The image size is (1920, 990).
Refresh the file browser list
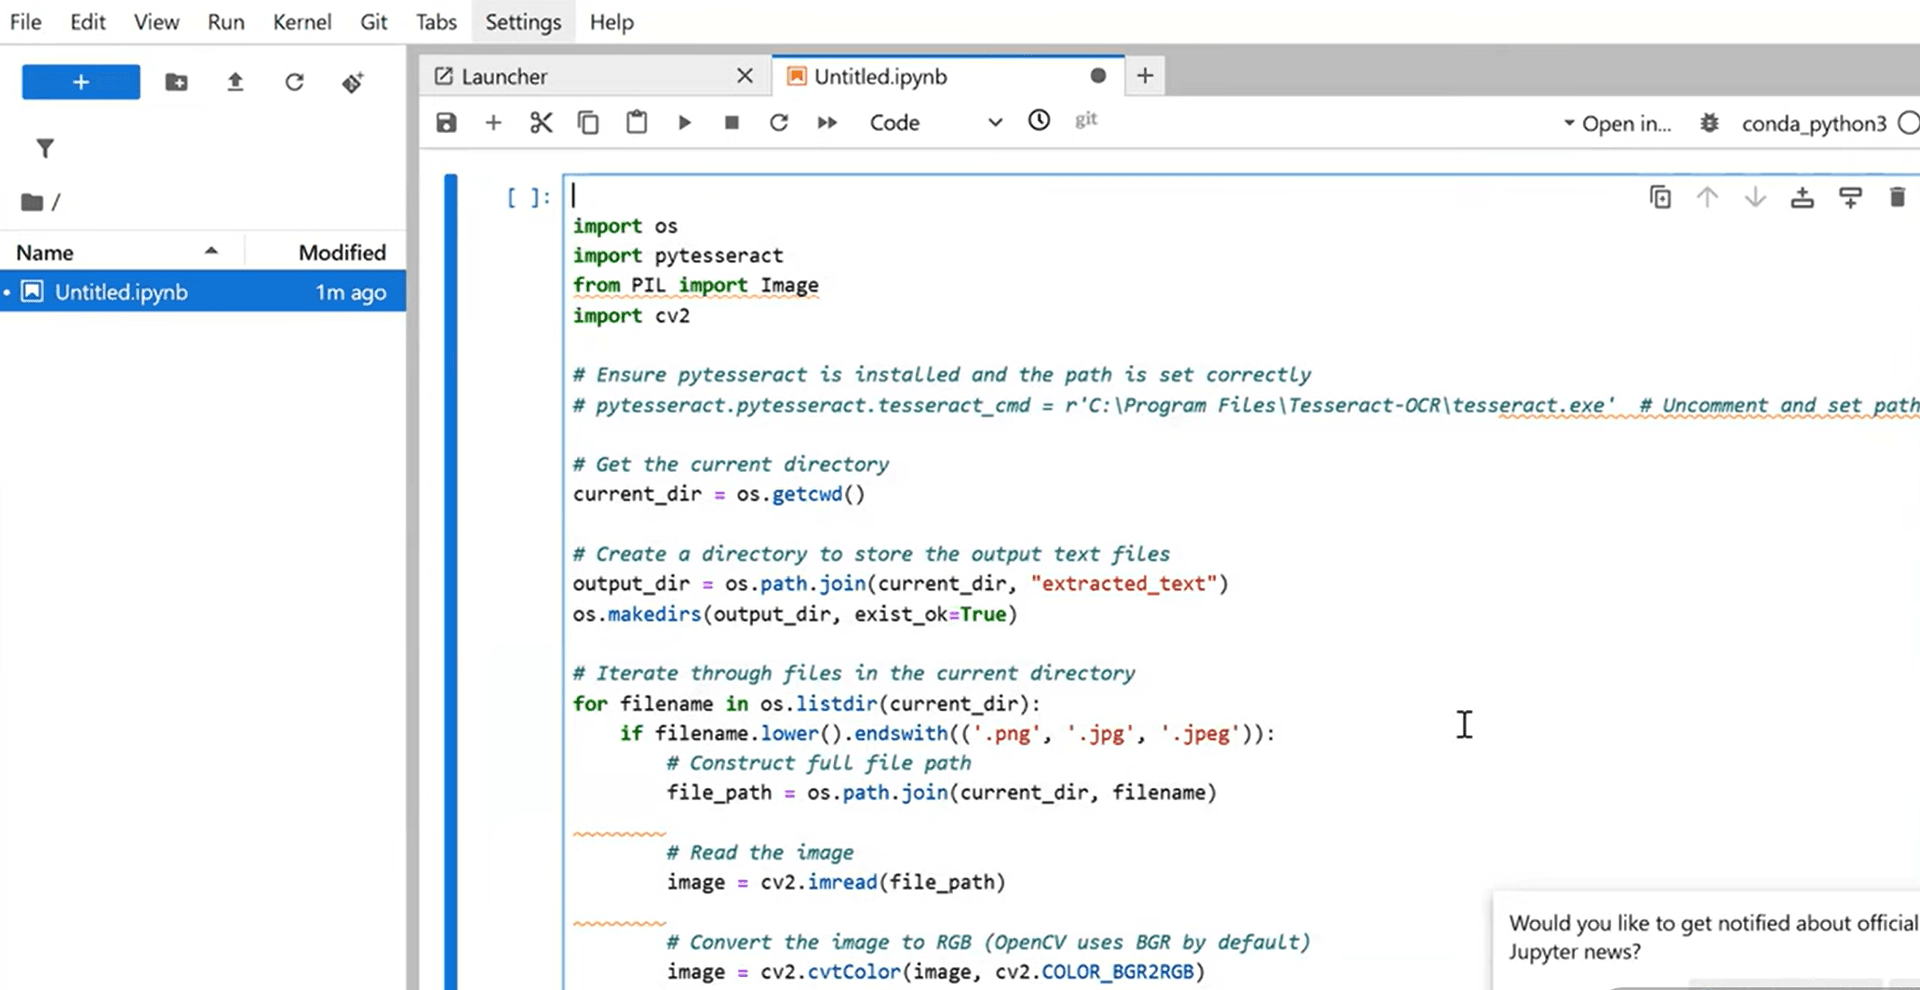coord(294,82)
